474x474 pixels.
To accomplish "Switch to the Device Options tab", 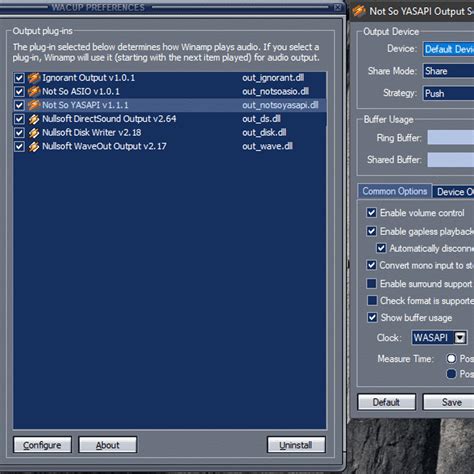I will (454, 192).
